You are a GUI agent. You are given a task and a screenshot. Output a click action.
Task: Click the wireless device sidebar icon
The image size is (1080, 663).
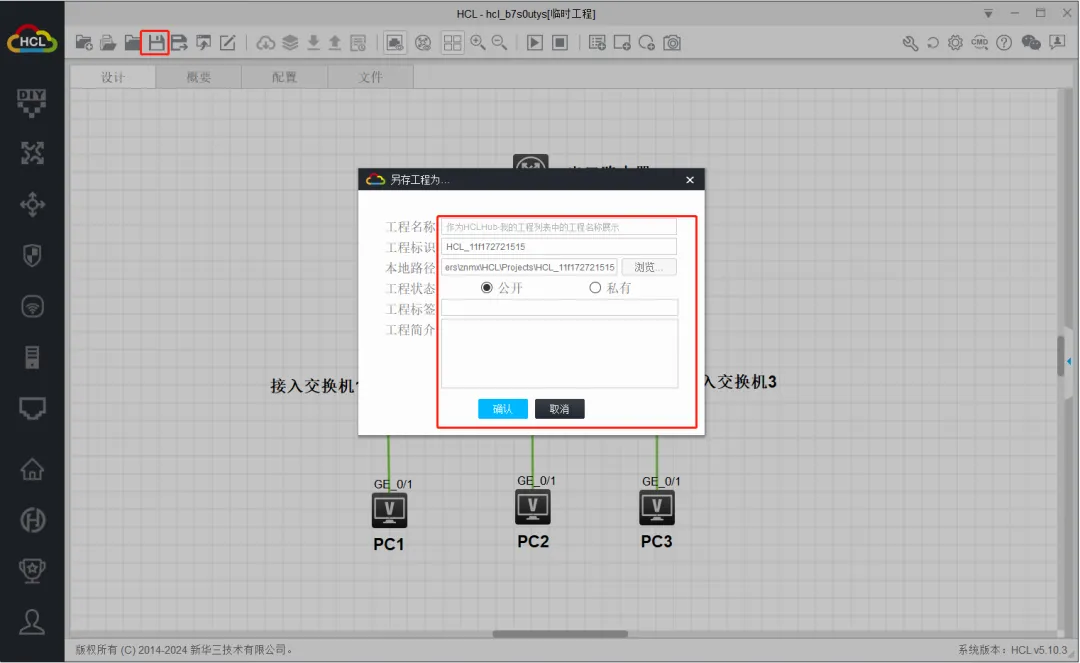[32, 306]
